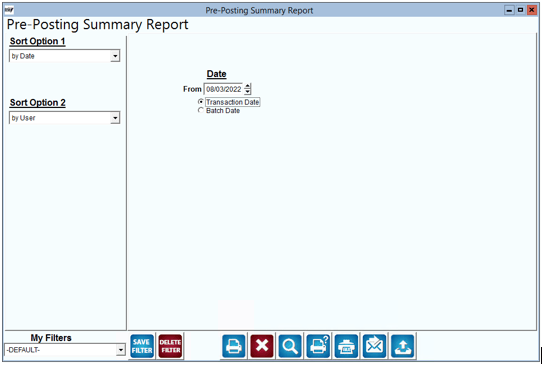Minimize the Pre-Posting Summary Report window

coord(509,10)
